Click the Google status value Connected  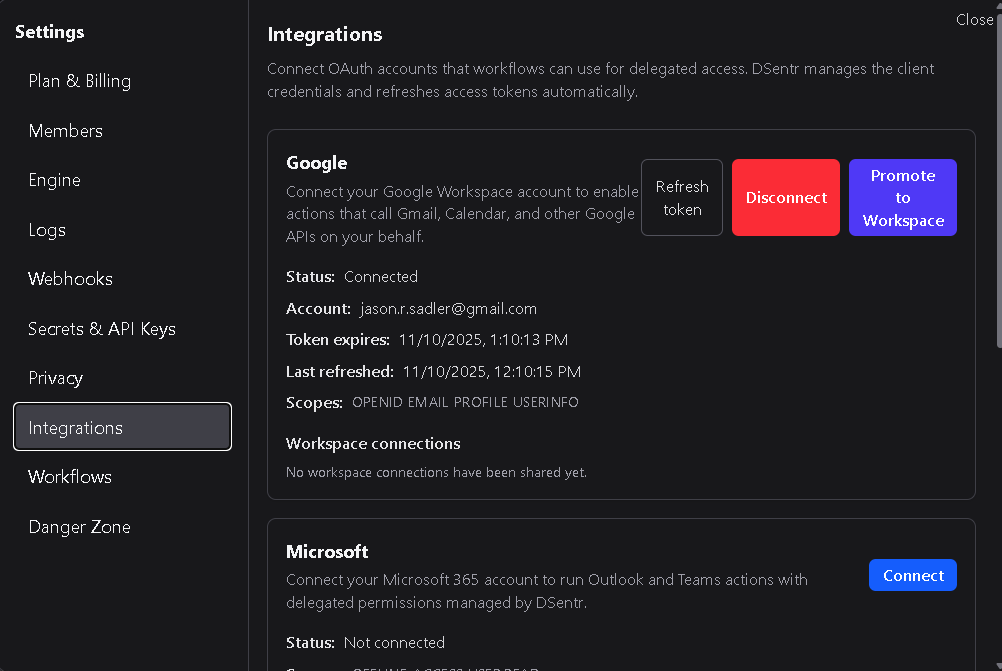(x=381, y=277)
